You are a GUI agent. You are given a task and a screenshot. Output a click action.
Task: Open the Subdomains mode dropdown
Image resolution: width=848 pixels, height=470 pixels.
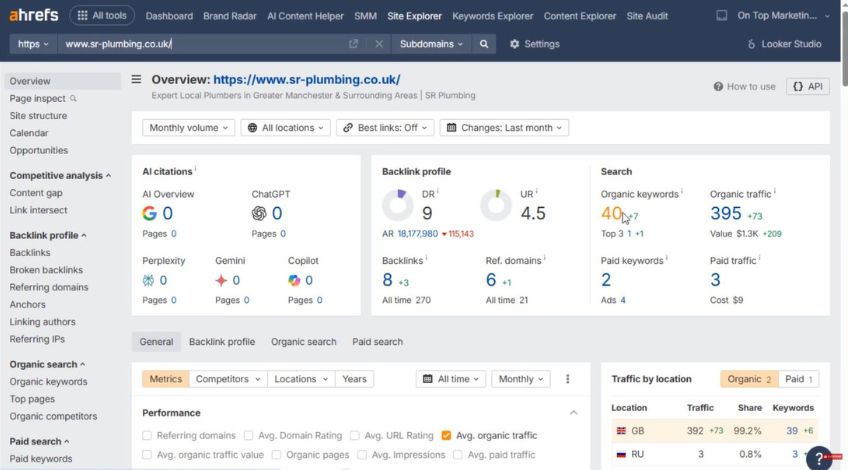[431, 44]
